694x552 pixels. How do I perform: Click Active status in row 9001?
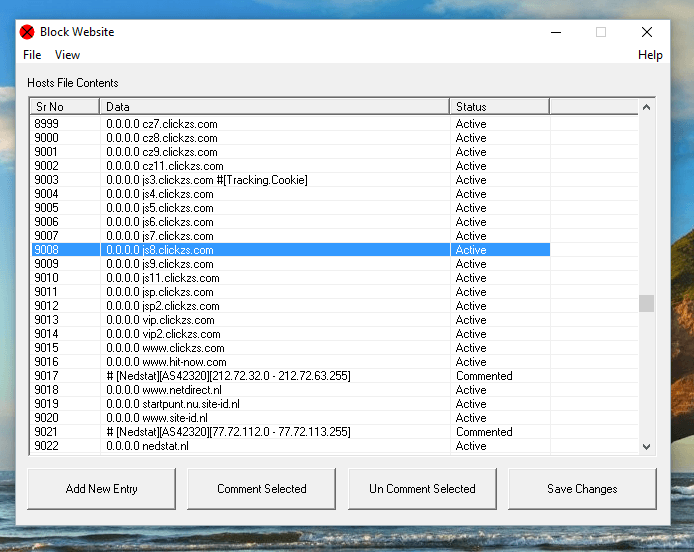(471, 152)
